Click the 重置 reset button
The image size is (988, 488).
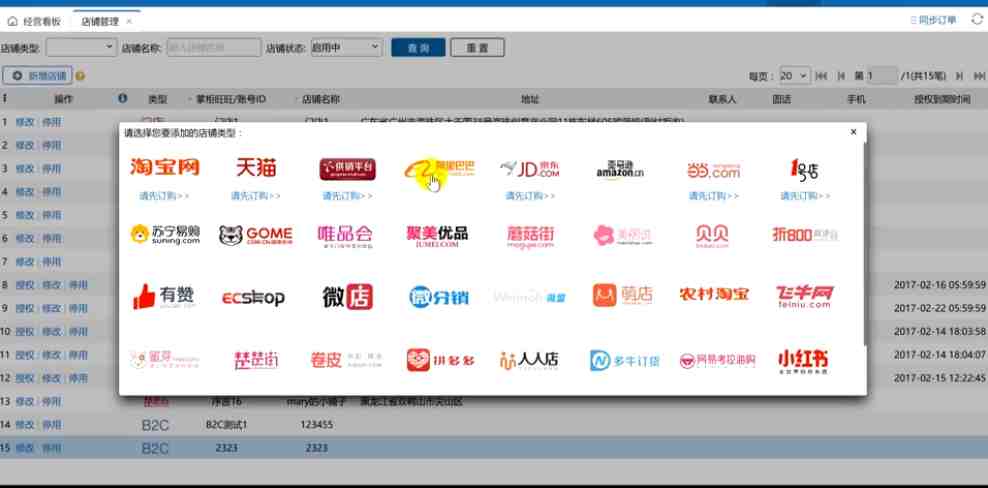[x=477, y=47]
